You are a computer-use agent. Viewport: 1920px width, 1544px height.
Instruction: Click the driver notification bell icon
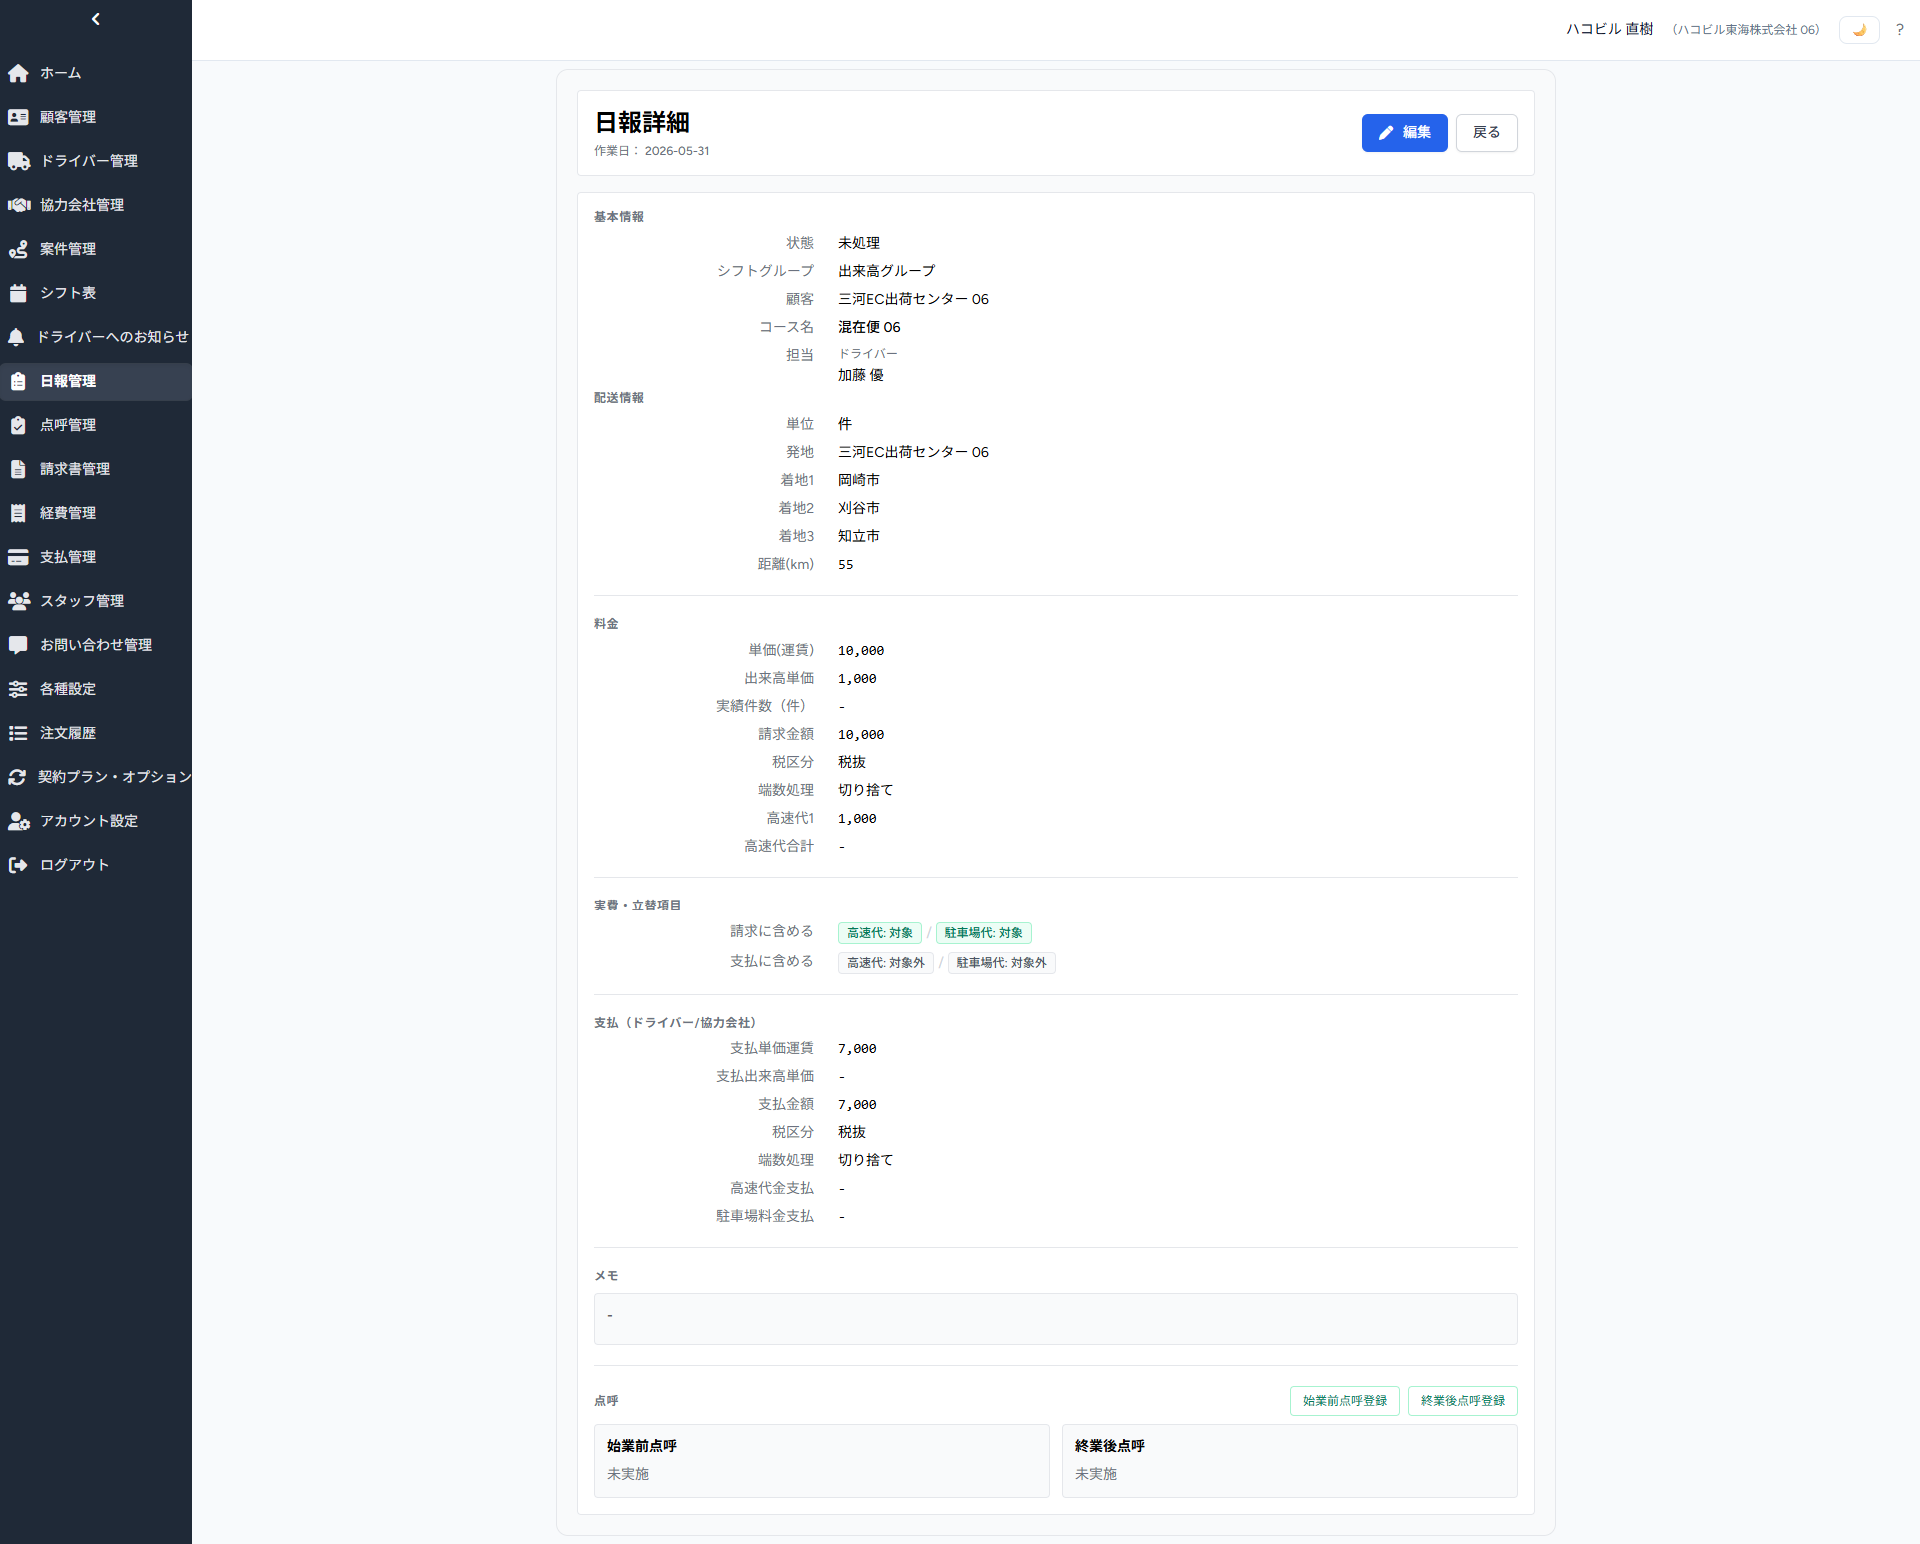point(16,337)
